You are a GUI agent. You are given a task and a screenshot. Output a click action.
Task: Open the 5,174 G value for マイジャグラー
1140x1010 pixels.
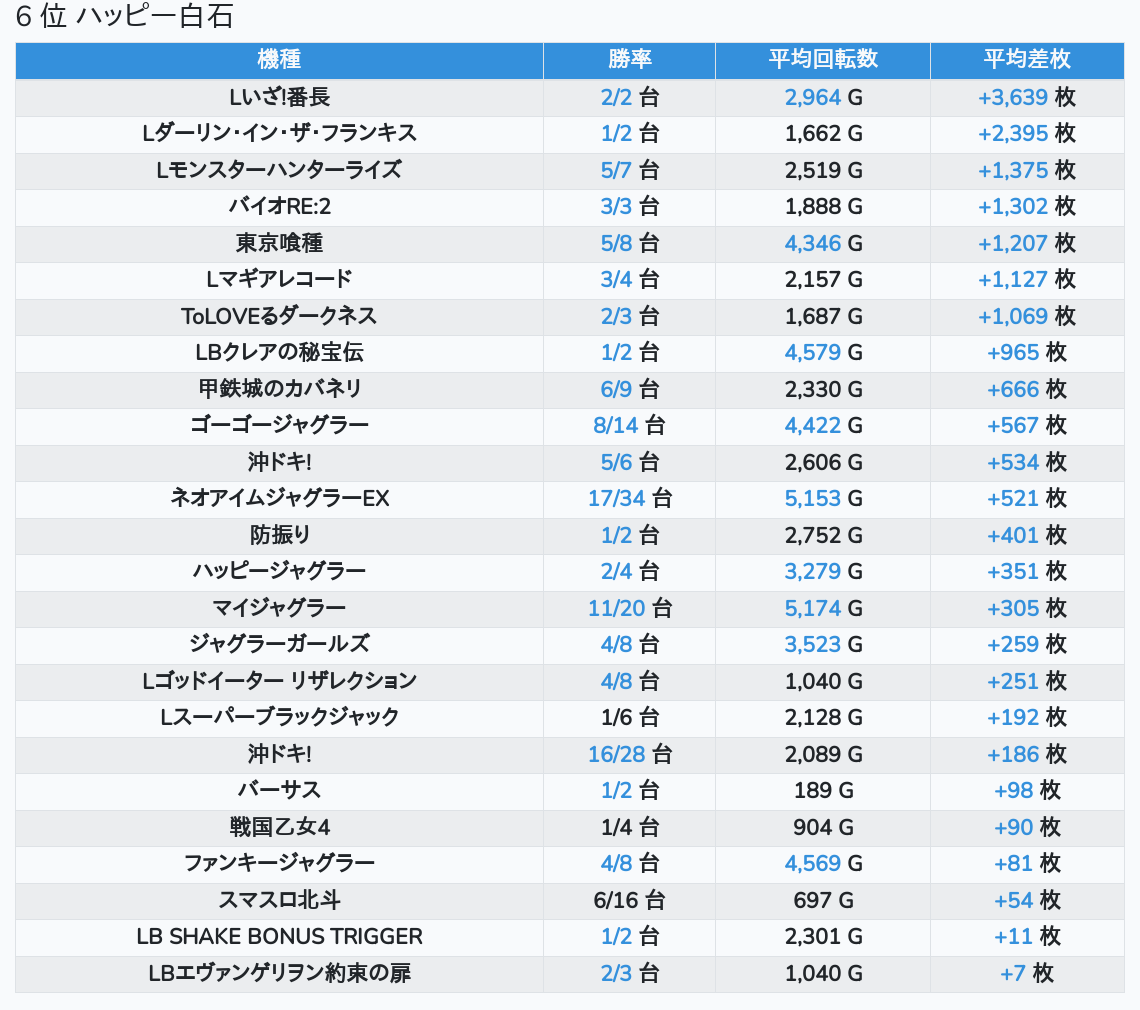(x=813, y=608)
